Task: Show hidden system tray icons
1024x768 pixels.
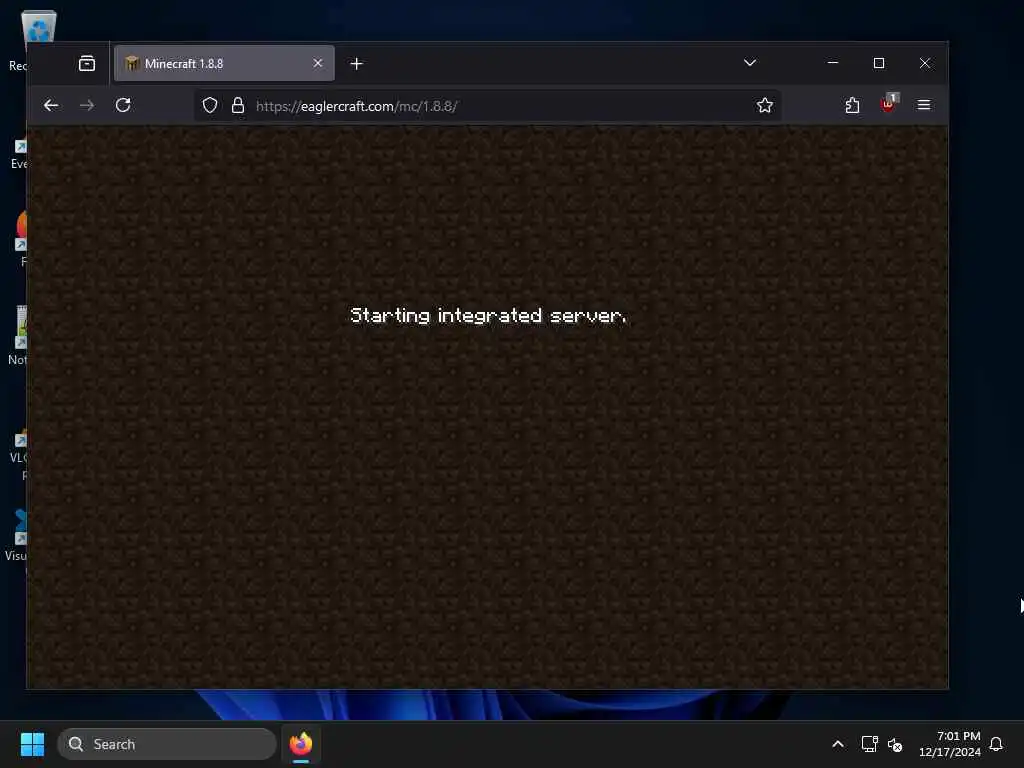Action: pos(838,744)
